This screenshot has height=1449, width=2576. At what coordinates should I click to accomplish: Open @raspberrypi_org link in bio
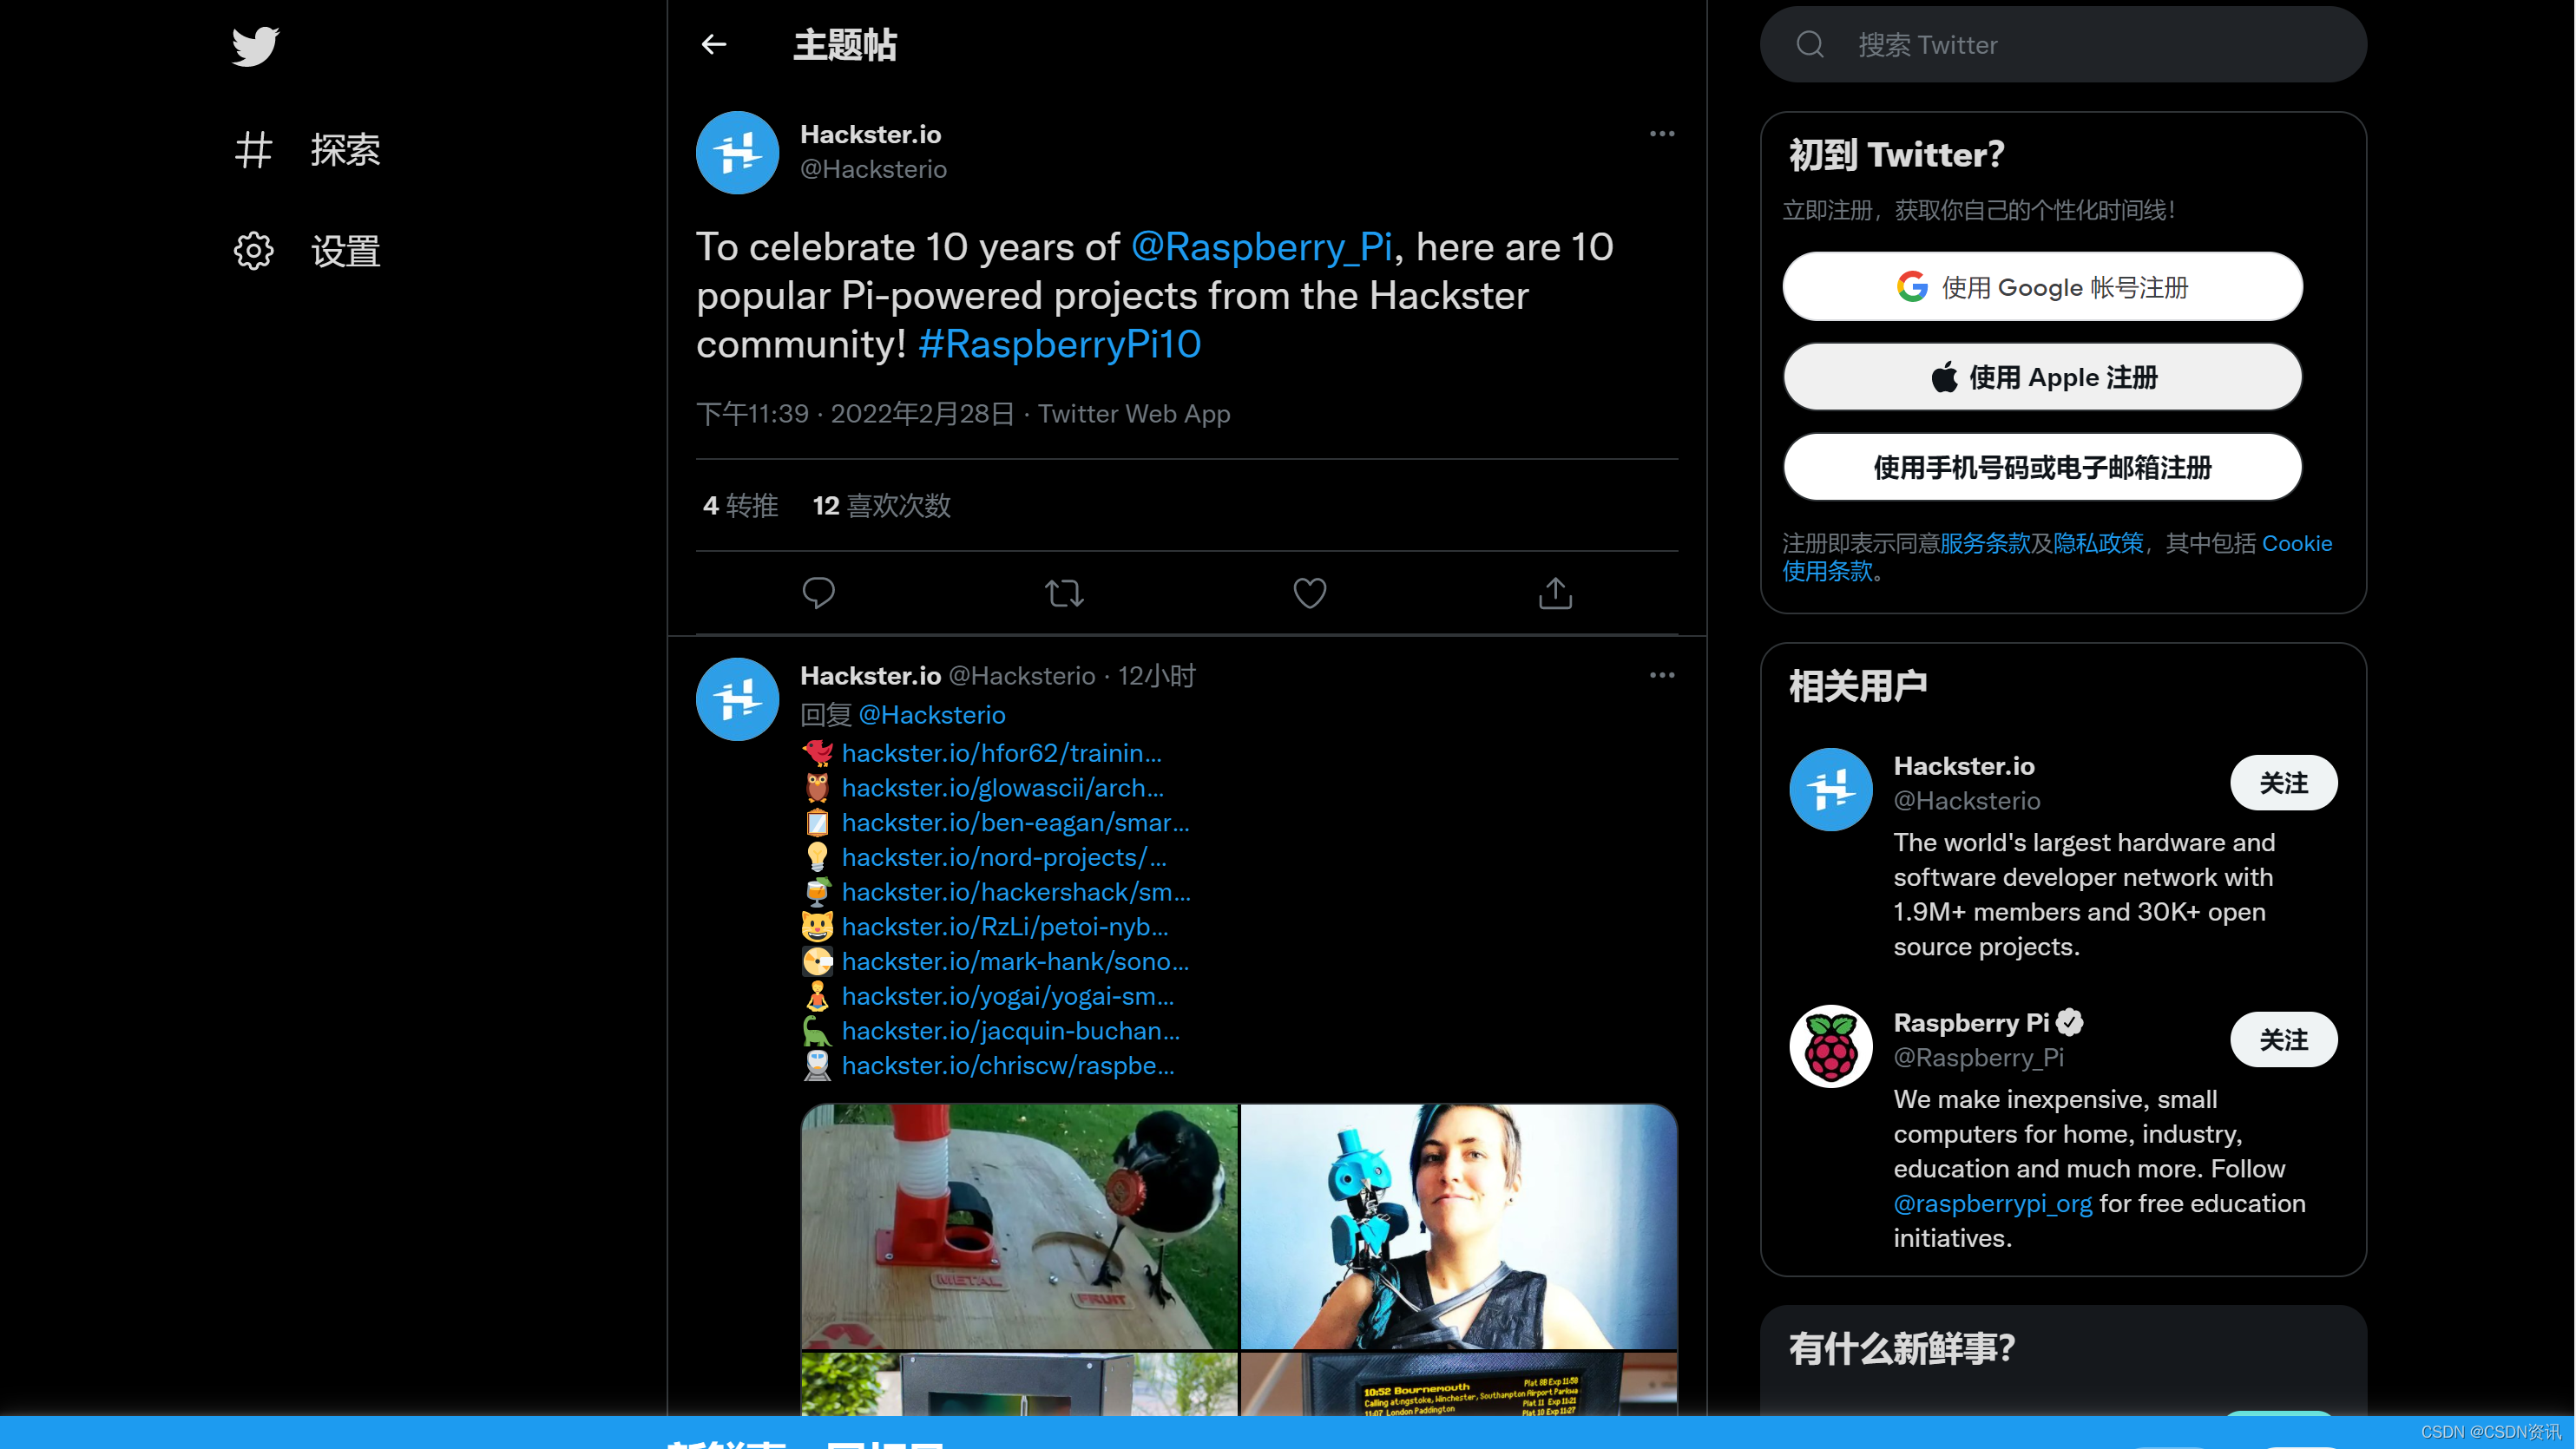pyautogui.click(x=1992, y=1204)
